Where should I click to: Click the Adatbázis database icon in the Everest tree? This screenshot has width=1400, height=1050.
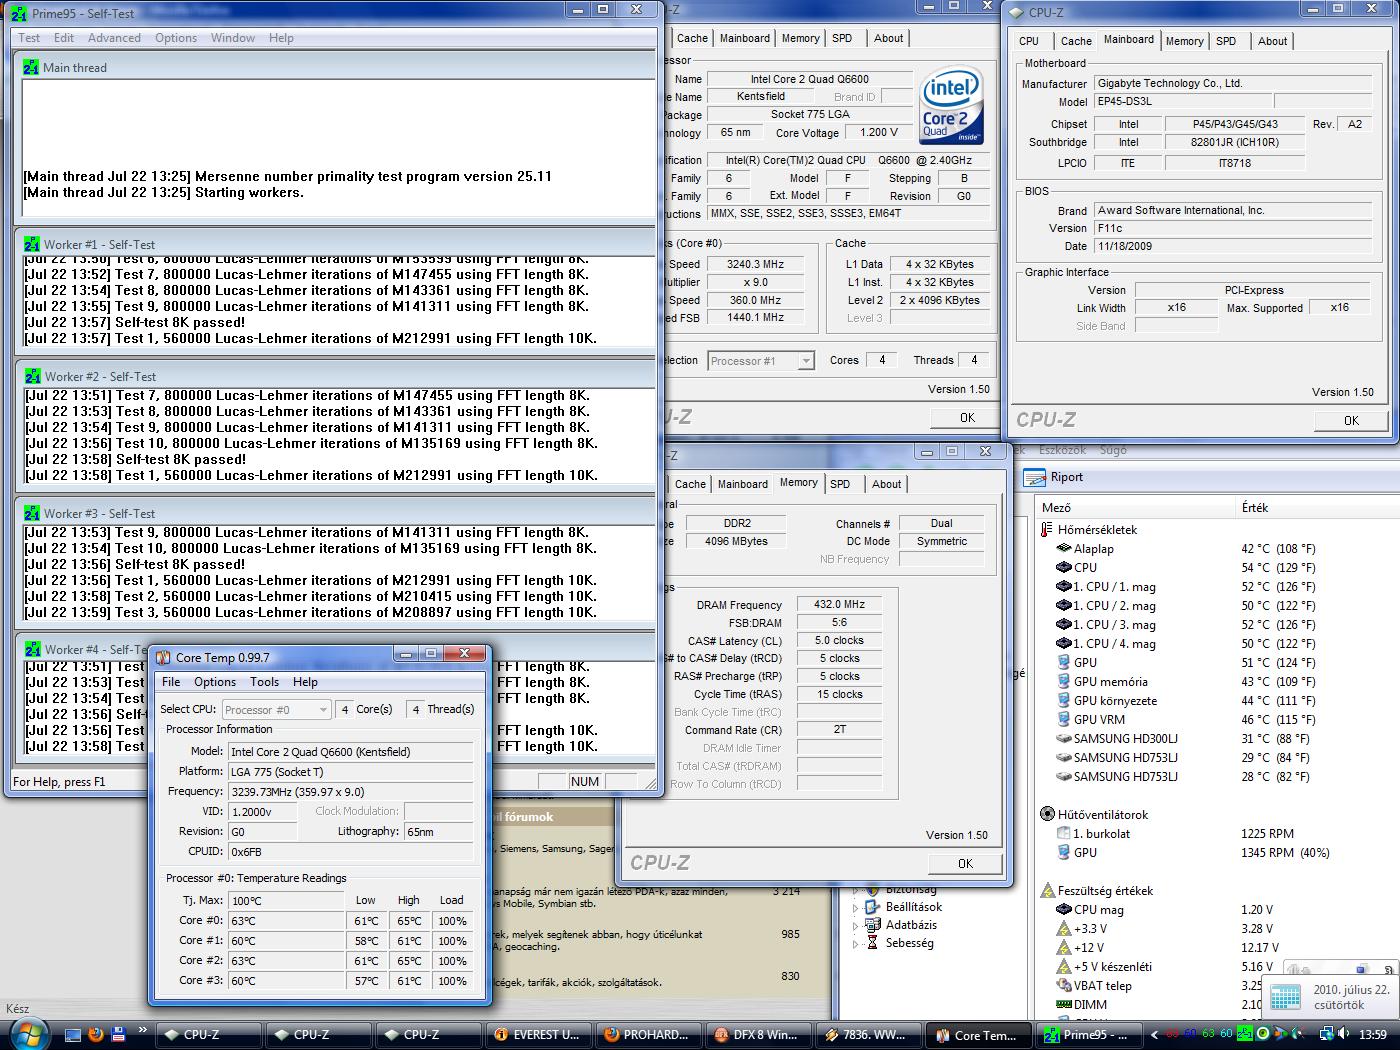point(874,925)
